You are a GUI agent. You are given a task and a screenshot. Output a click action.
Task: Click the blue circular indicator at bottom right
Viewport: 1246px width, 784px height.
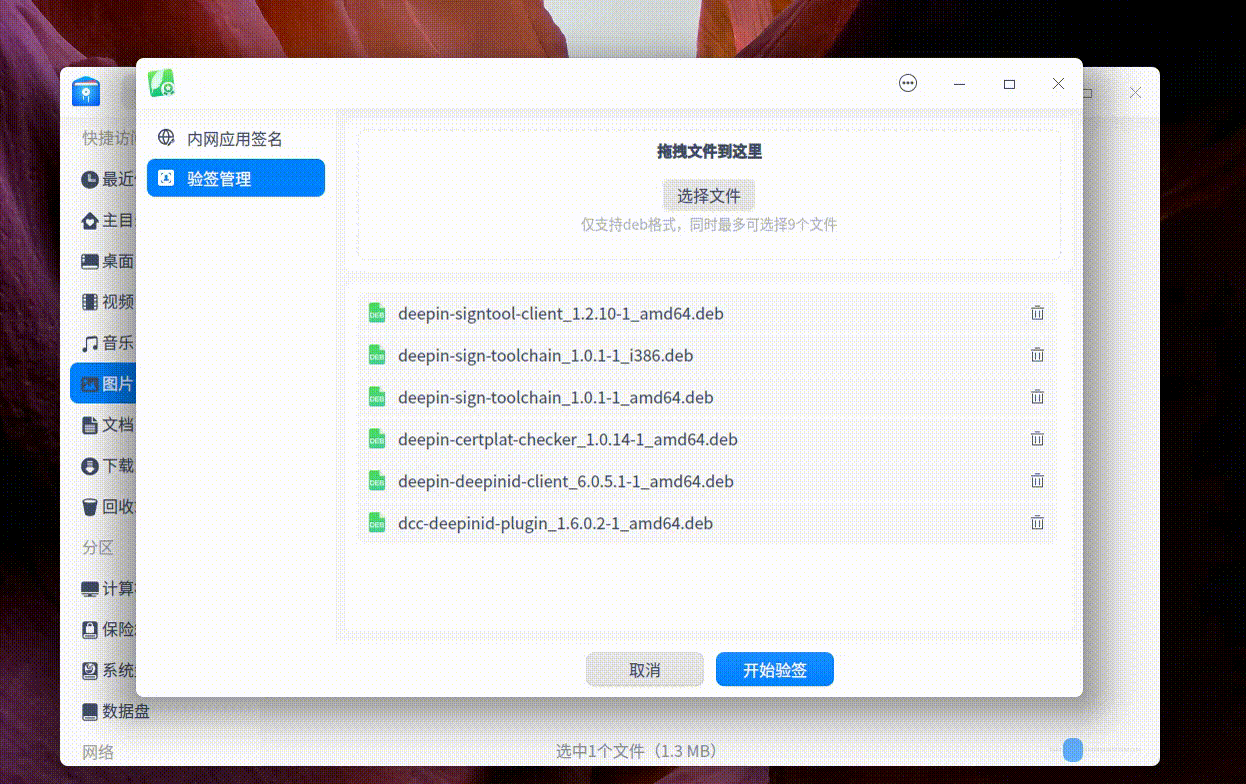pos(1072,748)
